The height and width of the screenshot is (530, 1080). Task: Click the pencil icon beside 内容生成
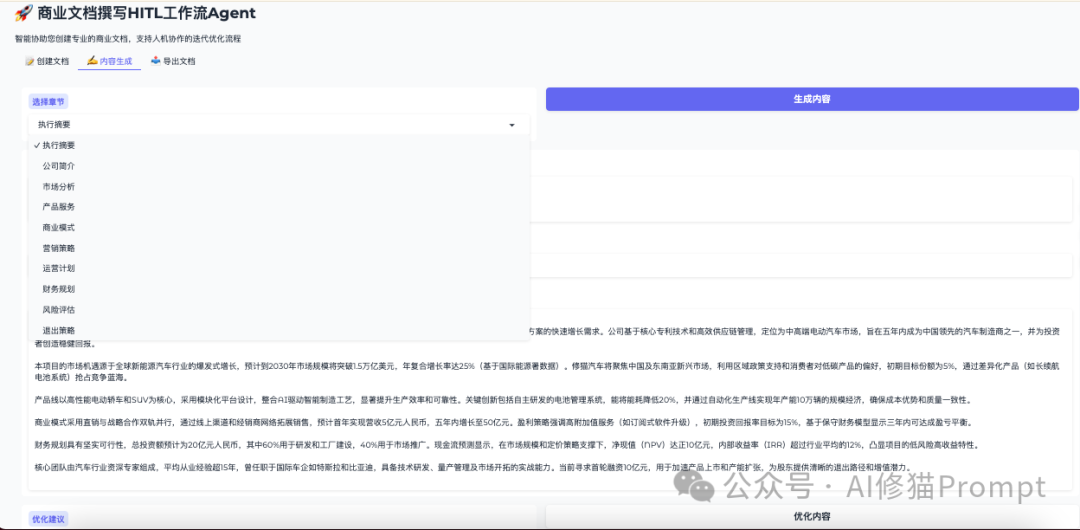[x=92, y=61]
